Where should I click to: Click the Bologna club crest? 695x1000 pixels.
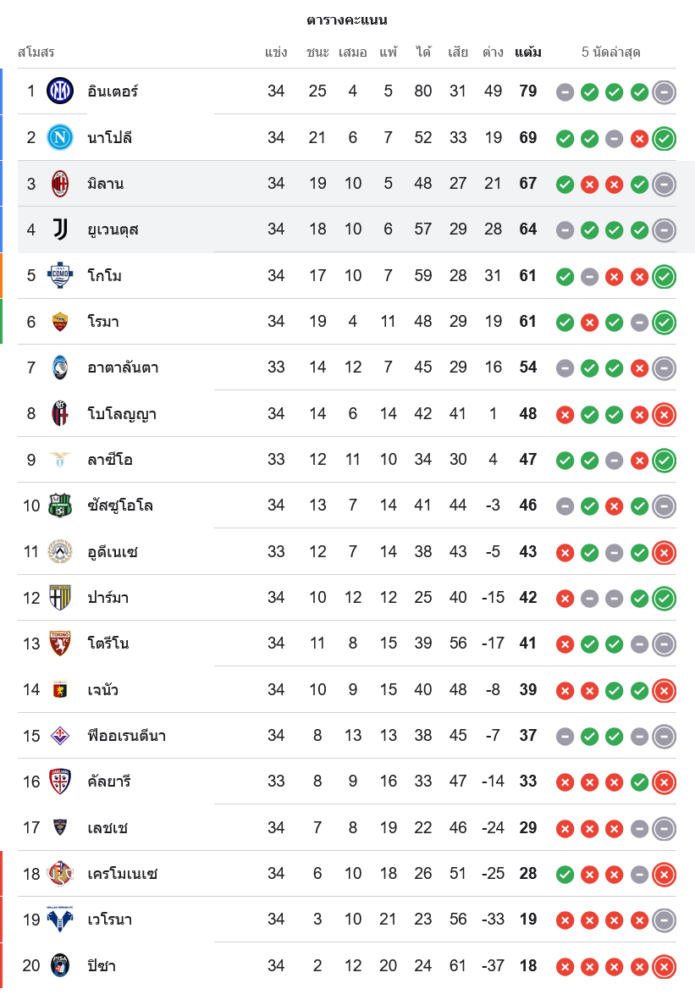(60, 414)
